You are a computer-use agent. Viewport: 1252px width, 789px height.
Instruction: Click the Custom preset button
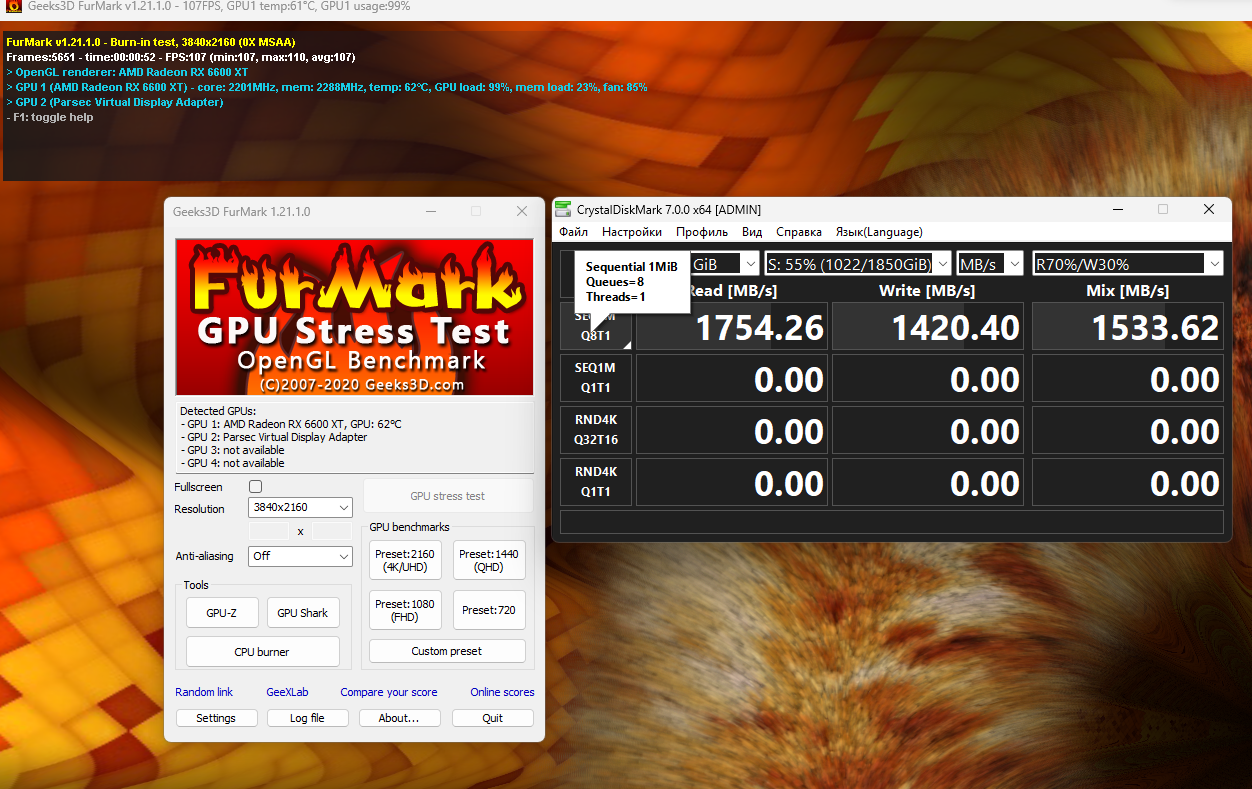pyautogui.click(x=447, y=651)
